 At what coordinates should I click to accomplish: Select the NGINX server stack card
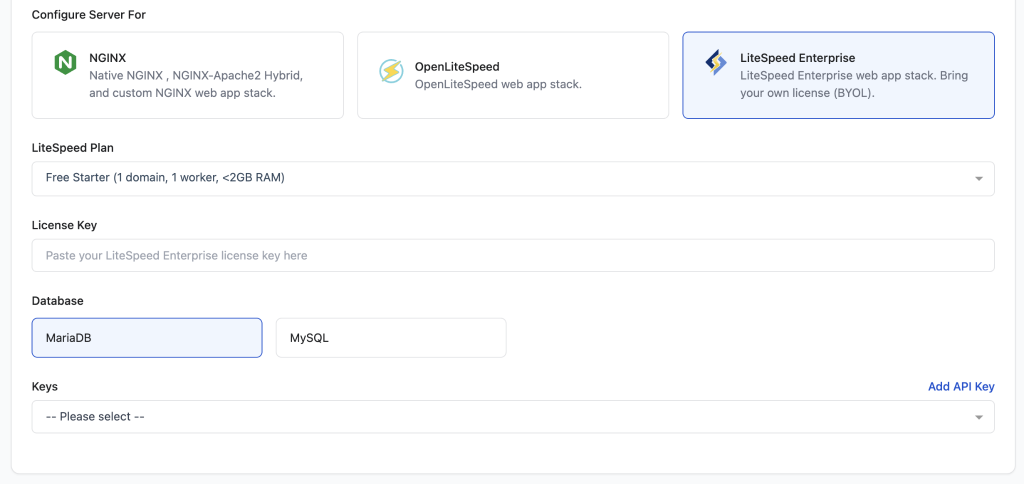point(187,75)
